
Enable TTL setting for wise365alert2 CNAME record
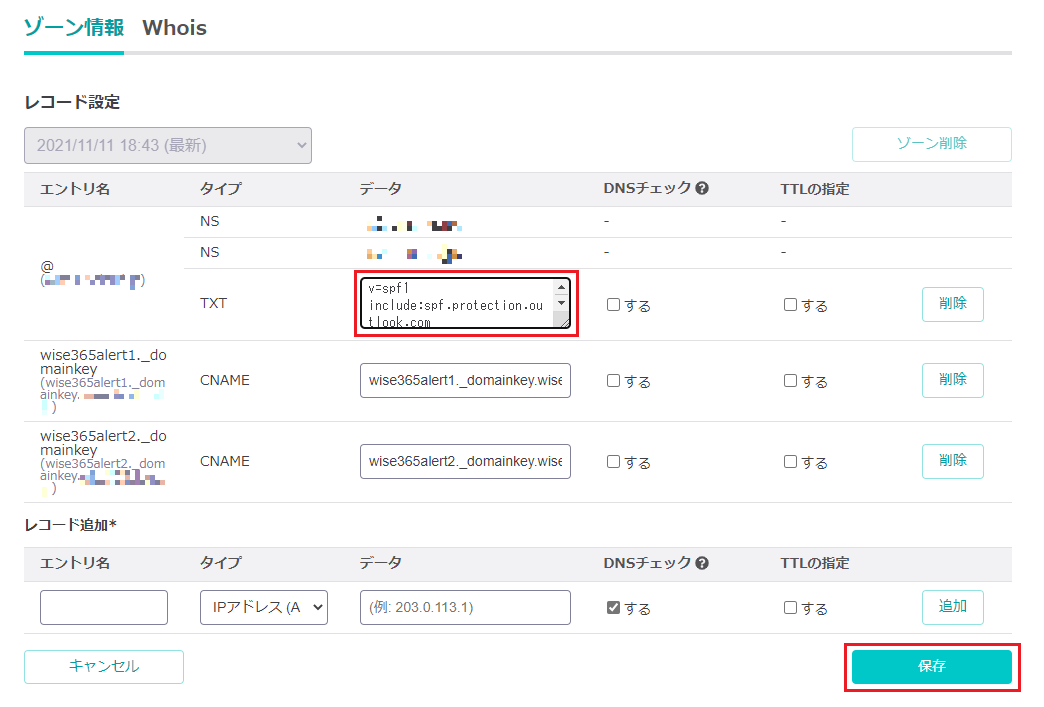(x=791, y=462)
